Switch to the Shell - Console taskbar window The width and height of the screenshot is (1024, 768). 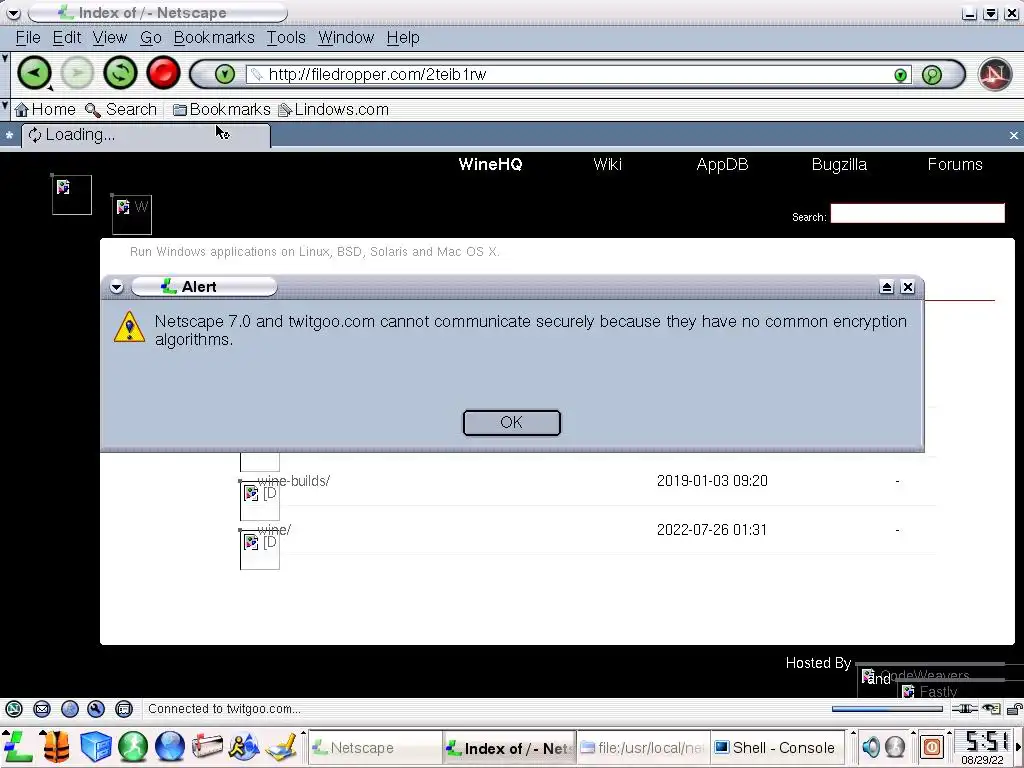776,748
